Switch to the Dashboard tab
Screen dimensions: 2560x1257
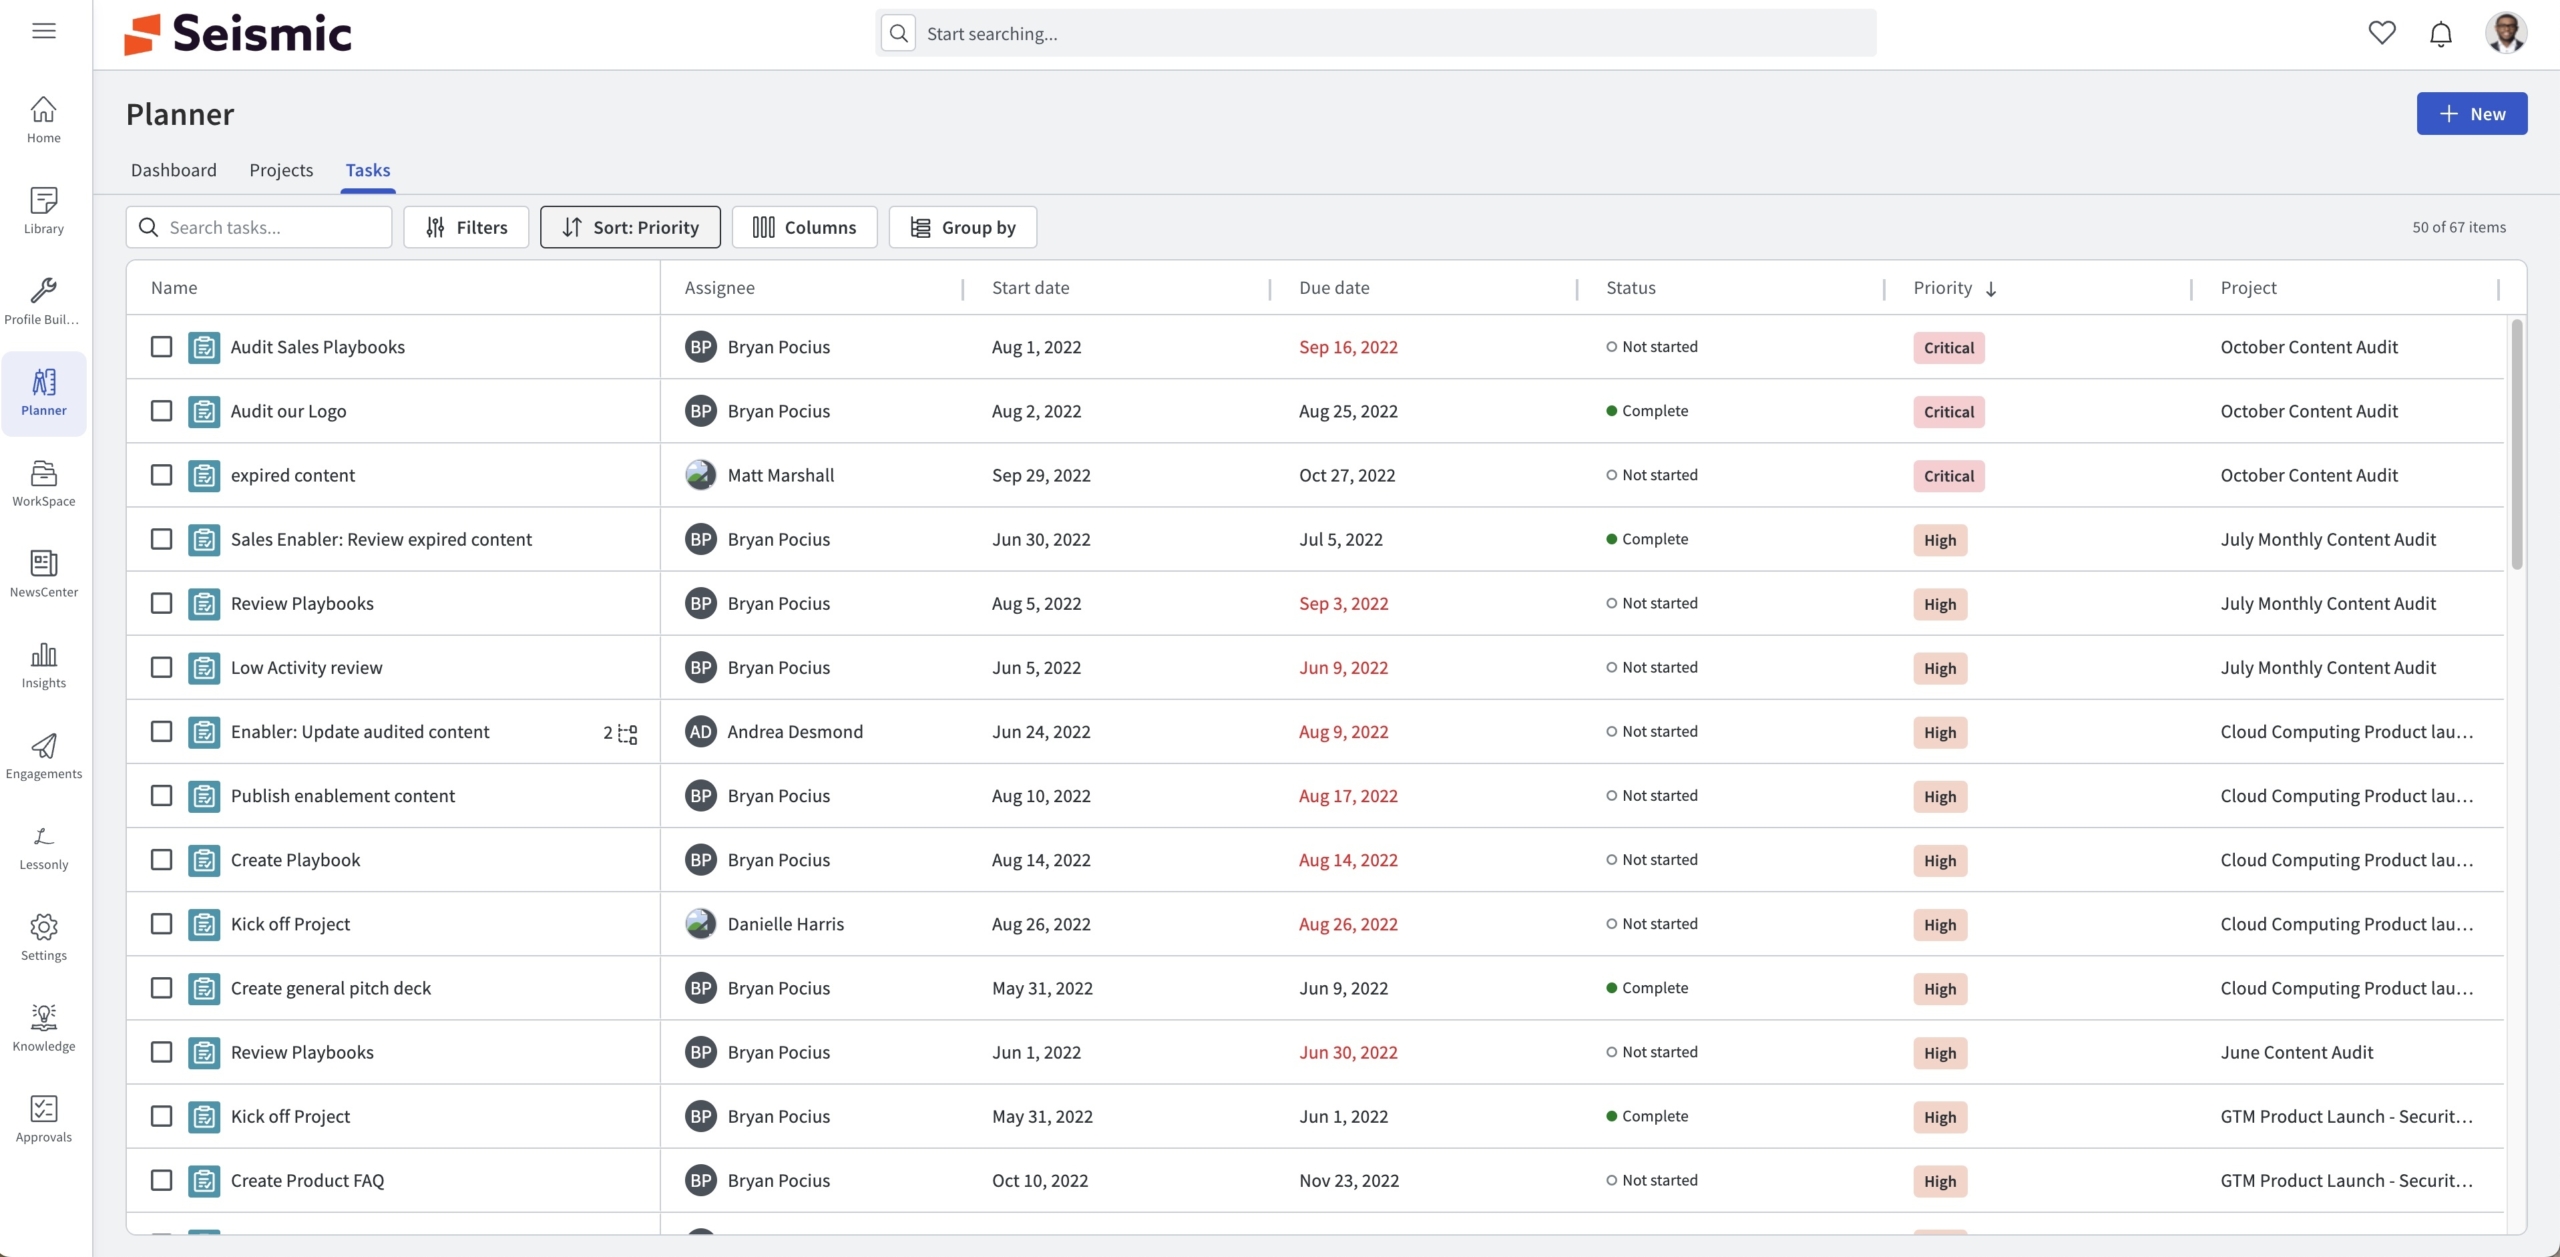pos(173,170)
